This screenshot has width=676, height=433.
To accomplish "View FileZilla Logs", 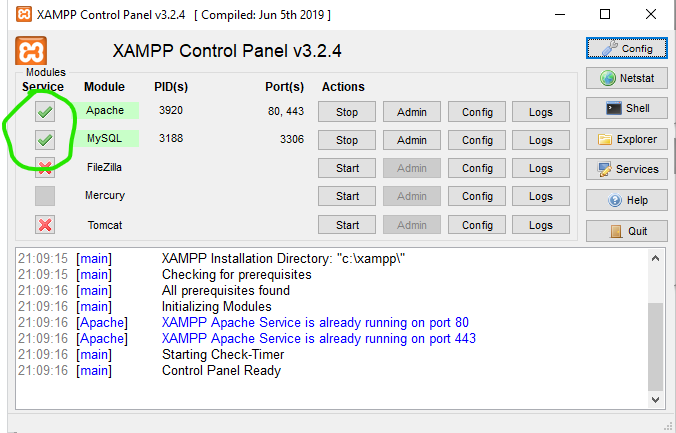I will pyautogui.click(x=541, y=168).
